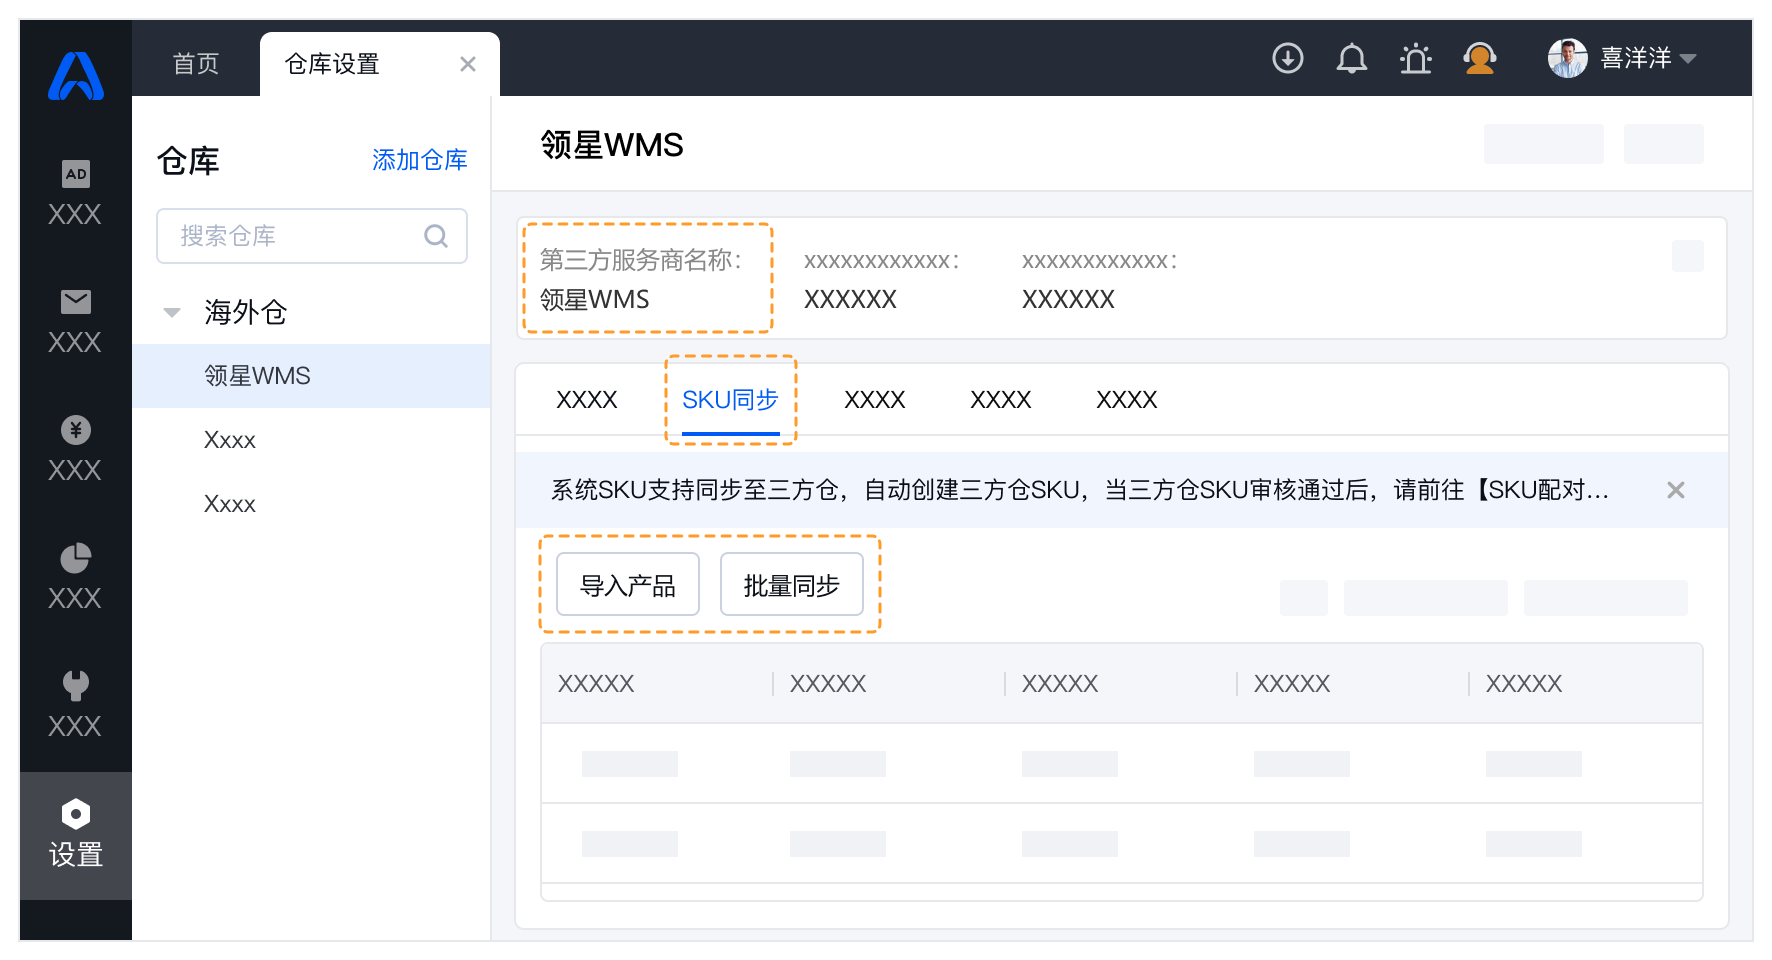The height and width of the screenshot is (960, 1772).
Task: Click the magnifier in the warehouse search box
Action: point(436,236)
